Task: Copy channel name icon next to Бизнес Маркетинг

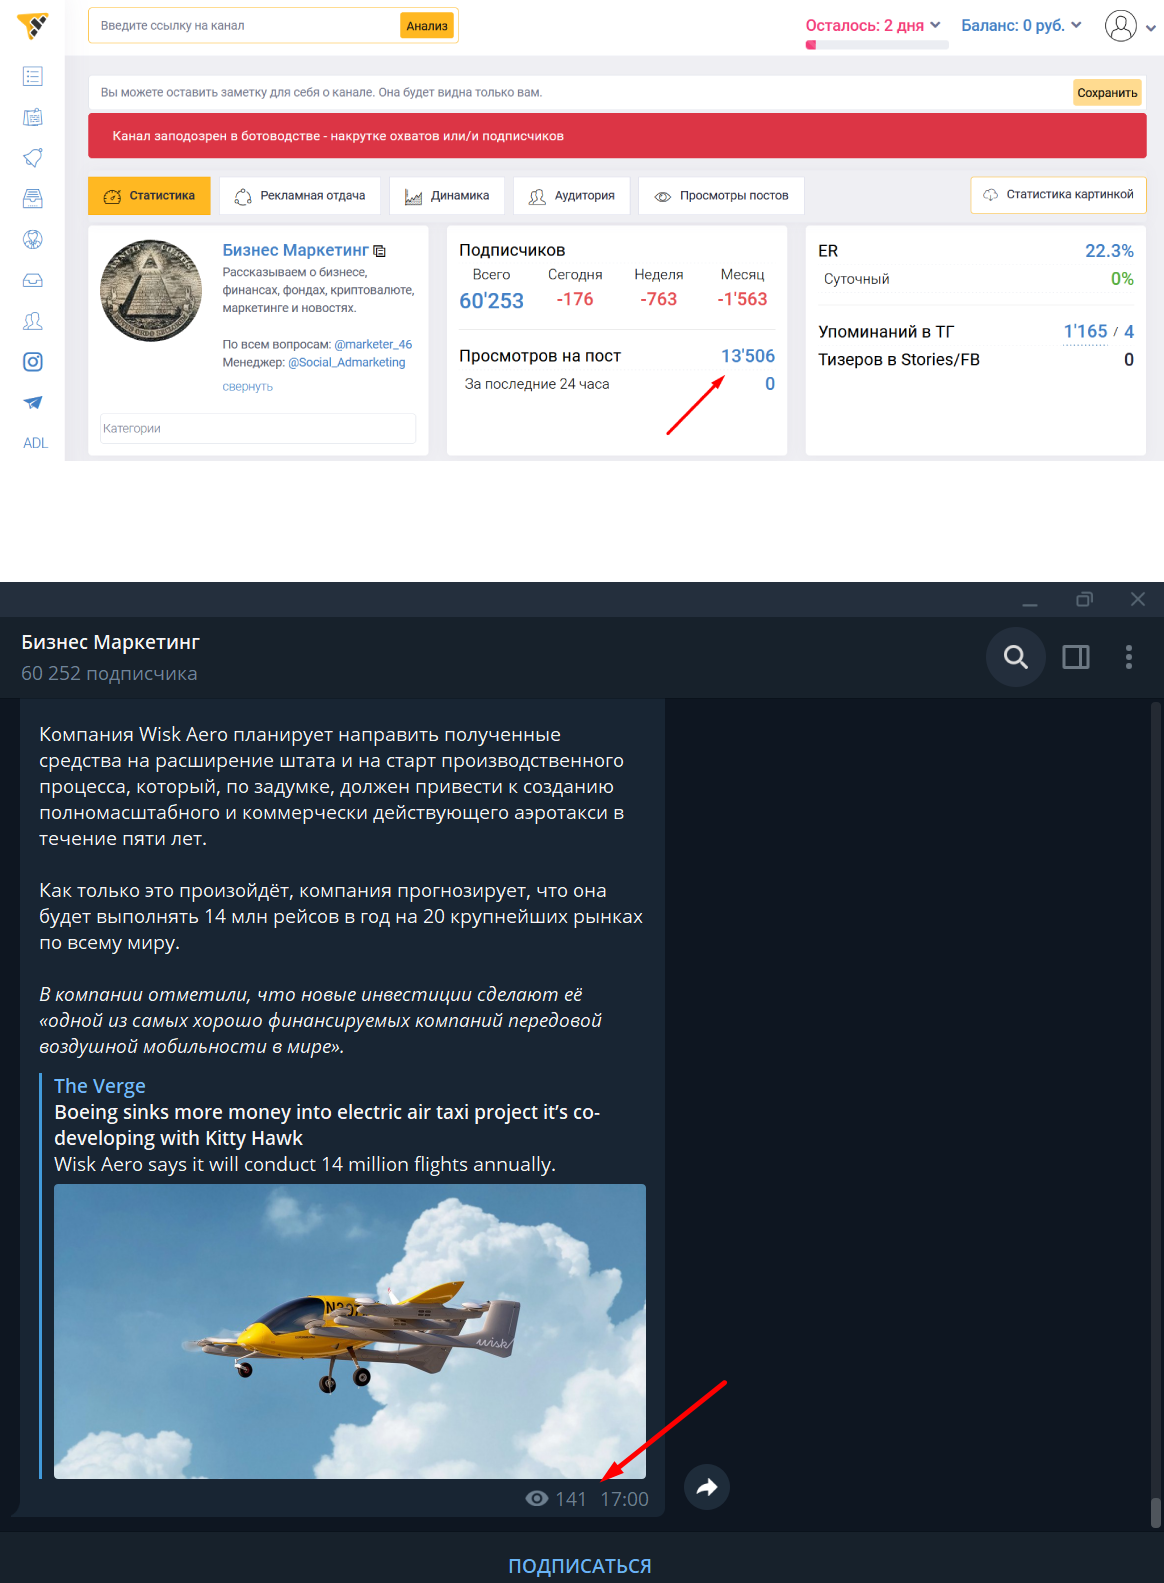Action: tap(380, 251)
